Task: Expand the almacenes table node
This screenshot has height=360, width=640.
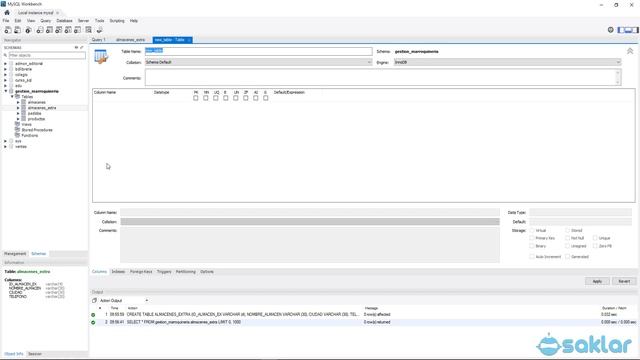Action: (x=18, y=102)
